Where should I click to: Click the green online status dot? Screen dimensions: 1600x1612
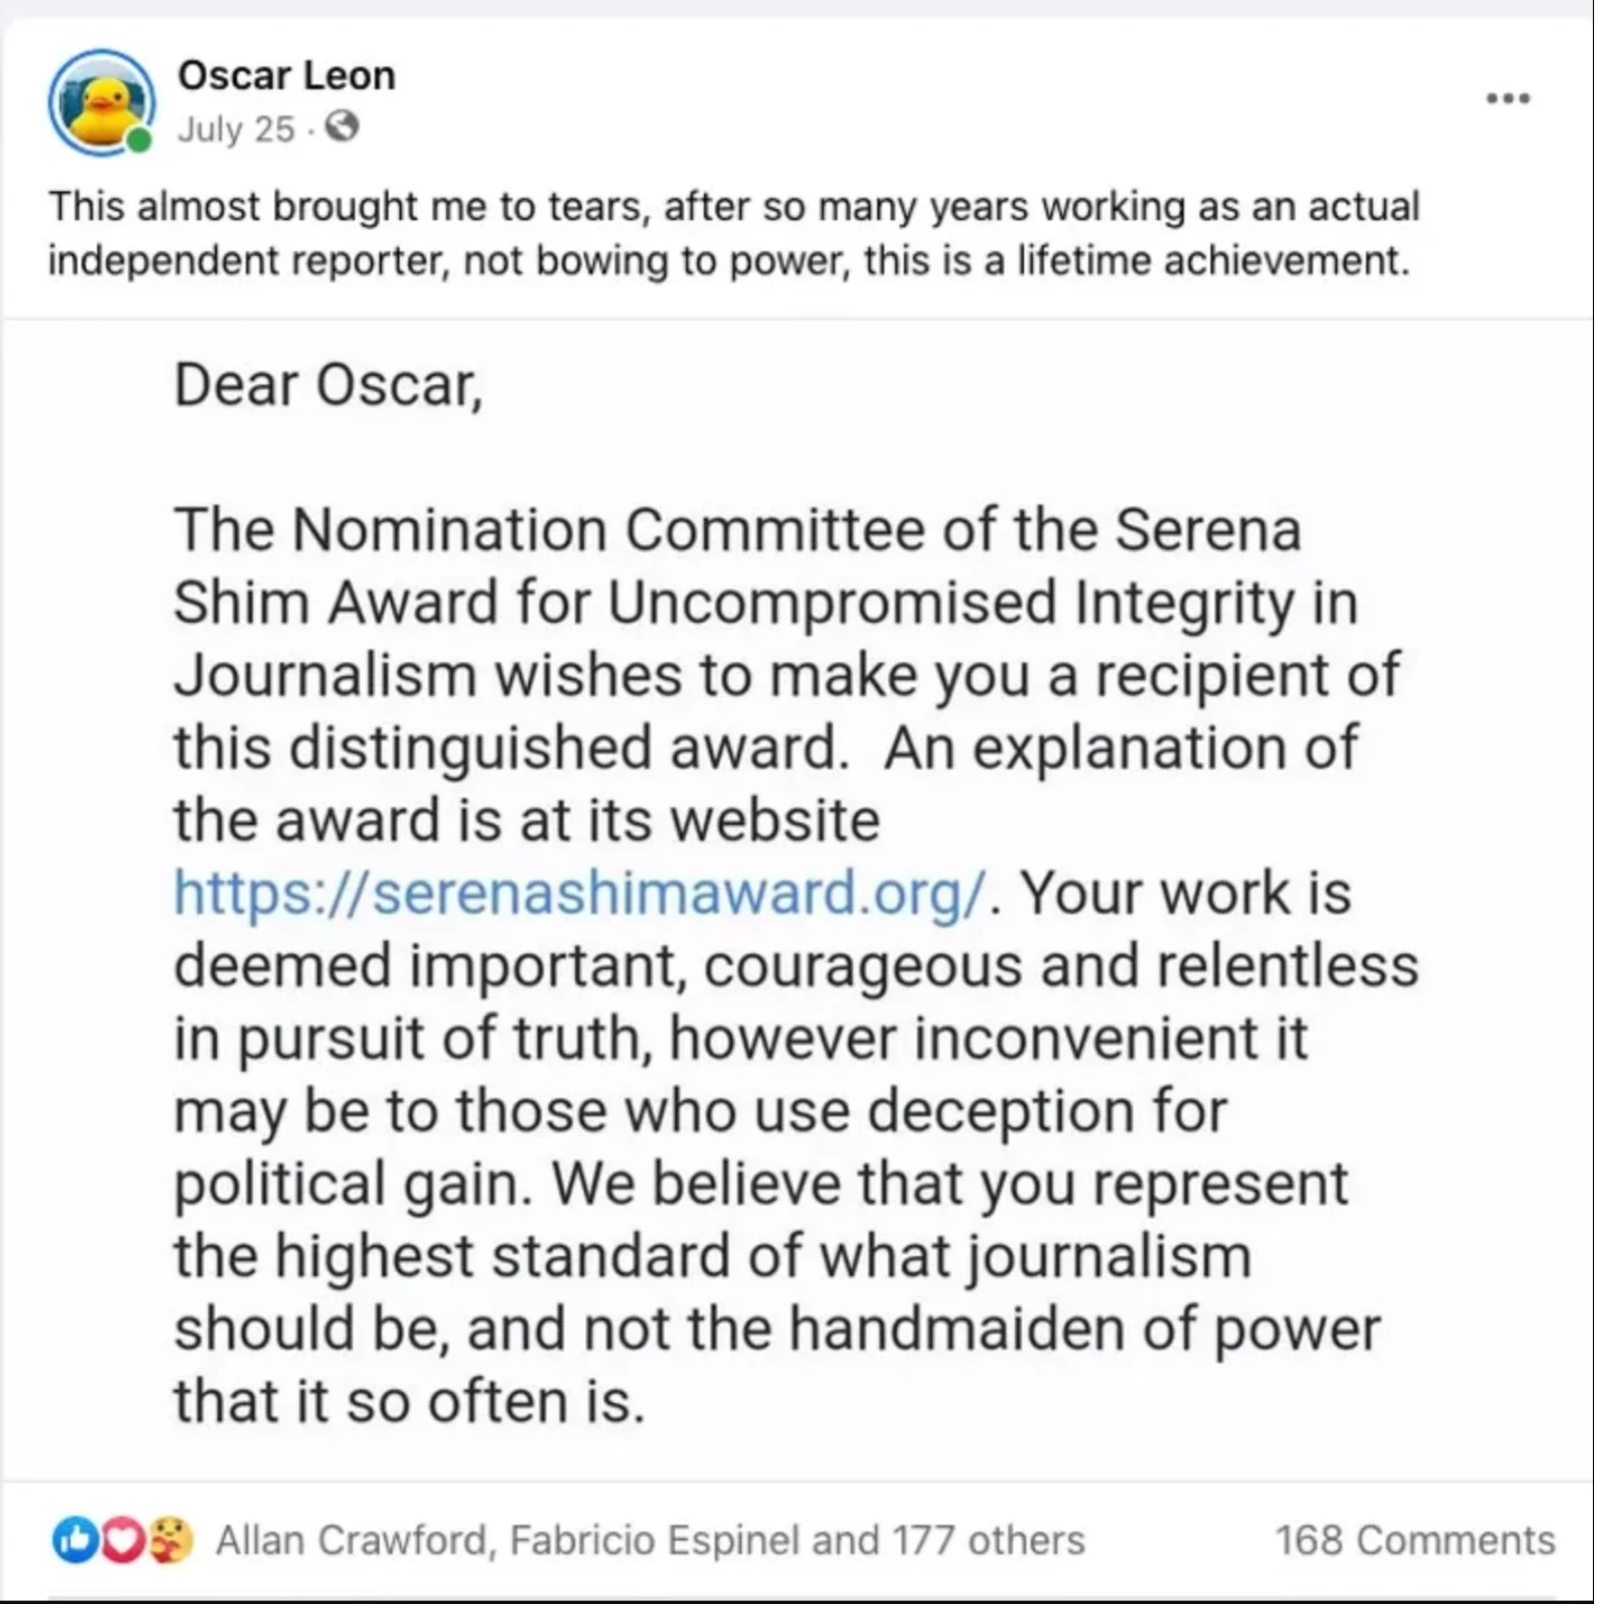click(140, 140)
